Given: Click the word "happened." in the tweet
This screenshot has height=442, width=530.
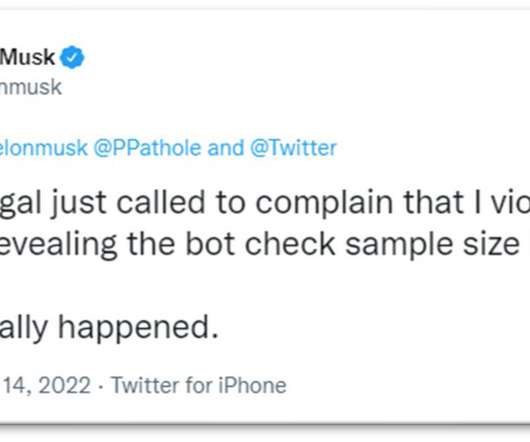Looking at the screenshot, I should click(138, 328).
